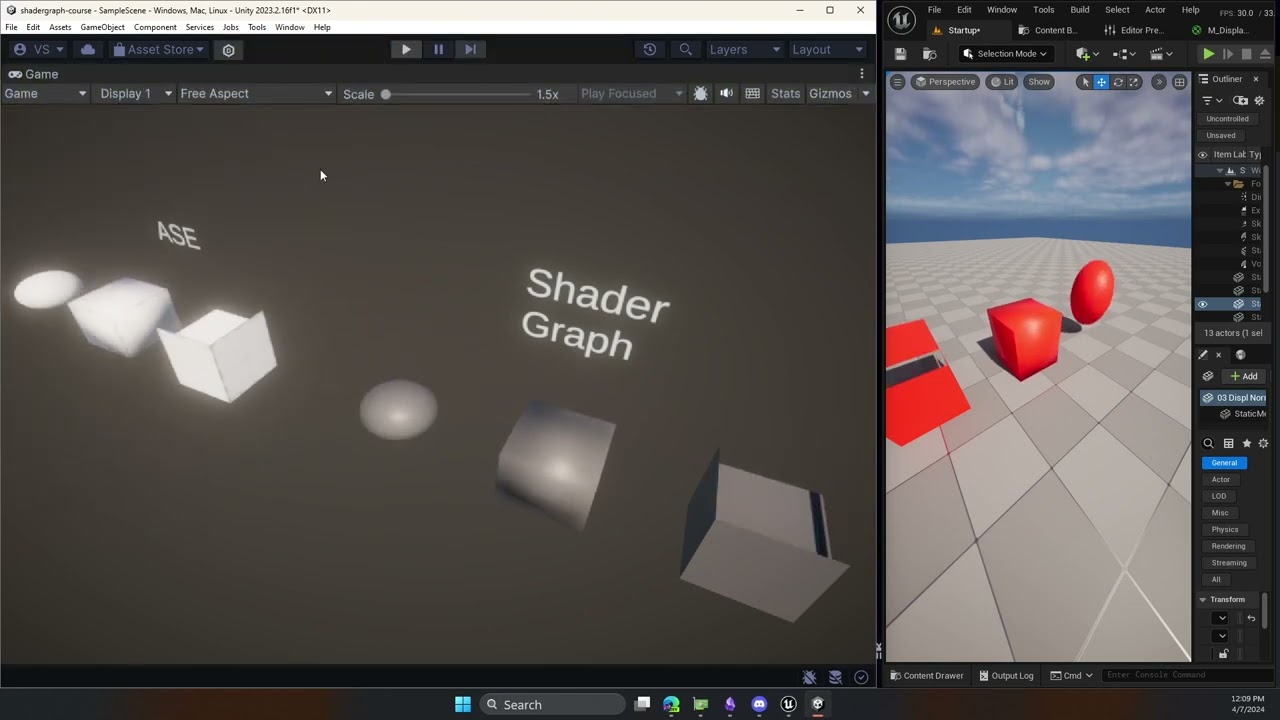Select General filter in Details panel
Image resolution: width=1280 pixels, height=720 pixels.
click(1224, 463)
